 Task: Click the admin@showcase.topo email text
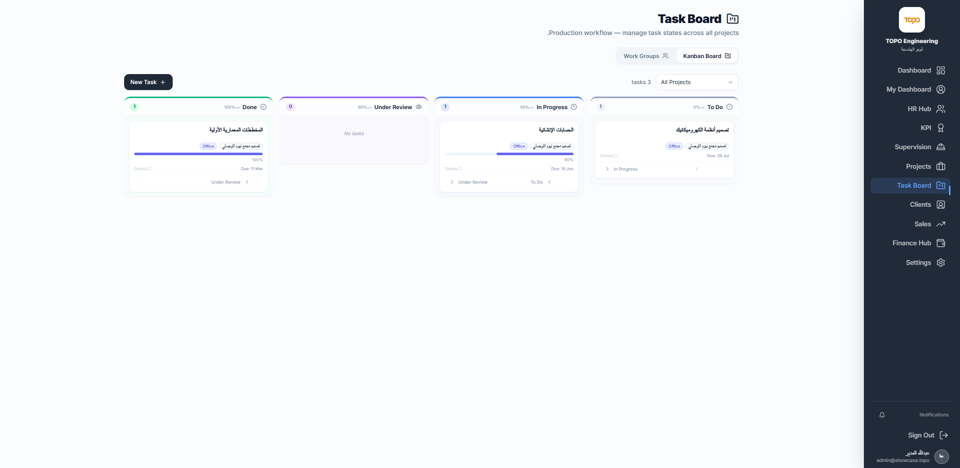[x=902, y=460]
